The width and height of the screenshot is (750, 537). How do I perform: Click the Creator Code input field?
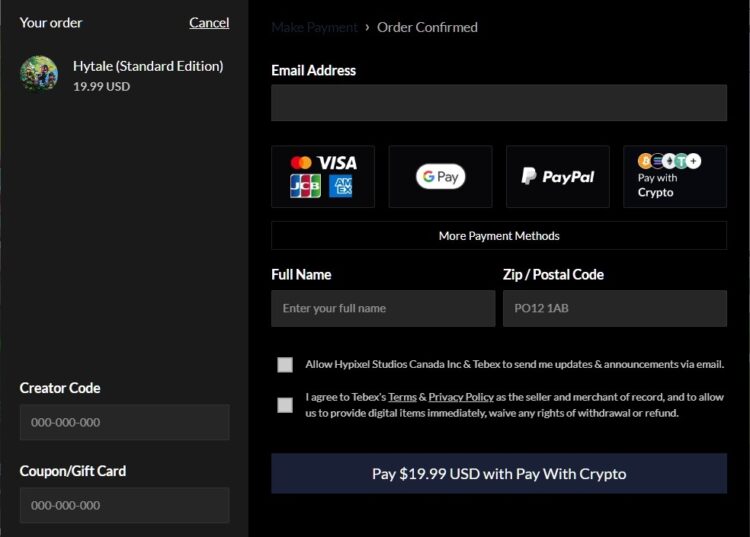124,422
